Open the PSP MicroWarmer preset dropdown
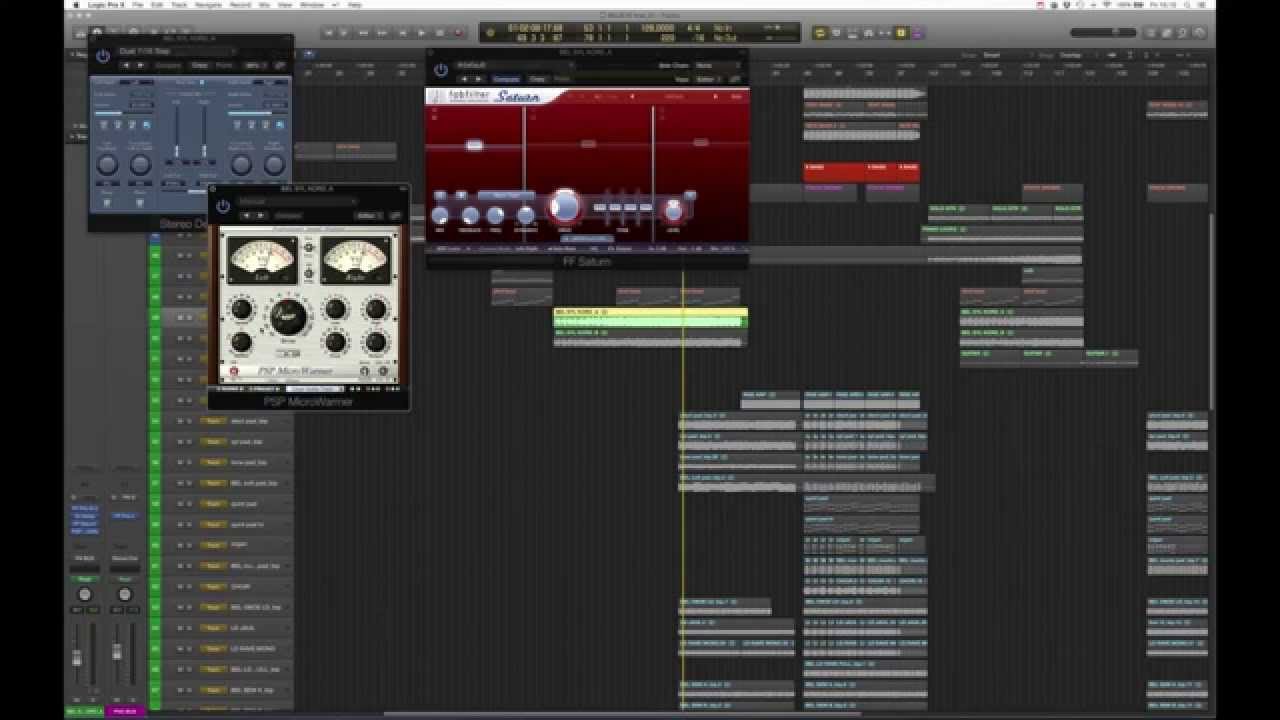 297,202
